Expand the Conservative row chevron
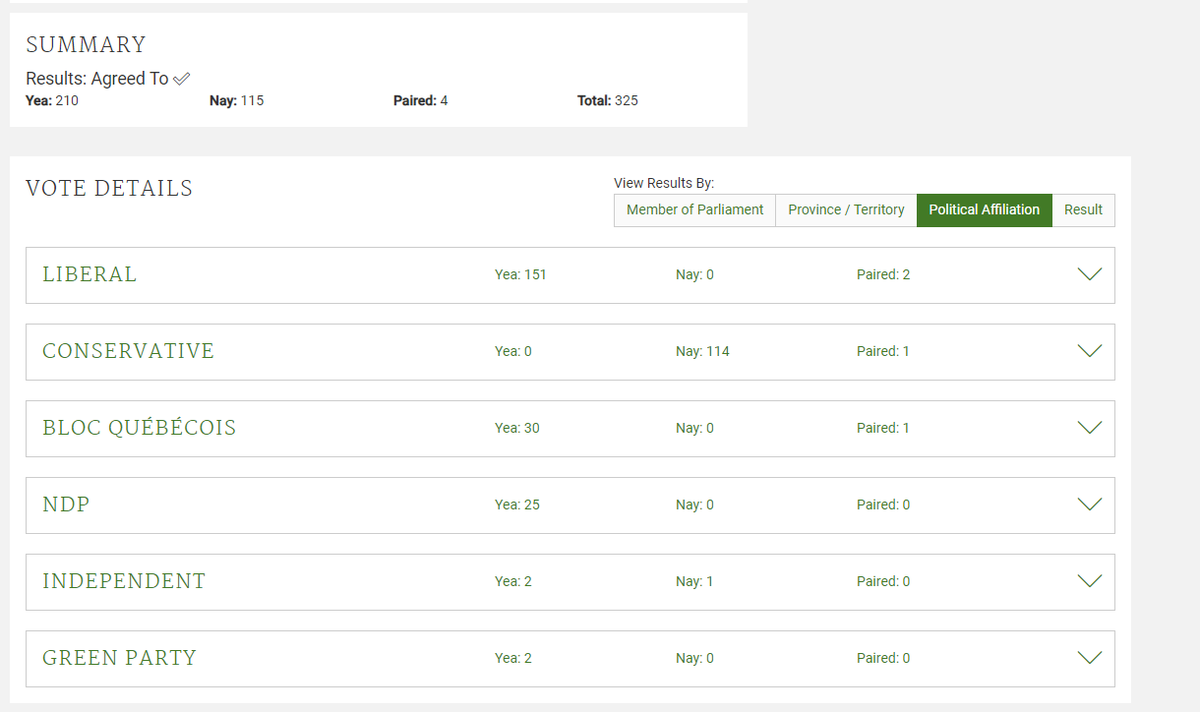The height and width of the screenshot is (712, 1200). 1090,351
